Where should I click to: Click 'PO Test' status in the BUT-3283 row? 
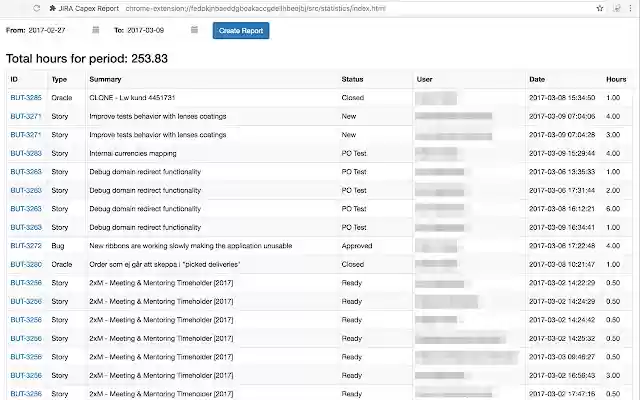pyautogui.click(x=354, y=153)
